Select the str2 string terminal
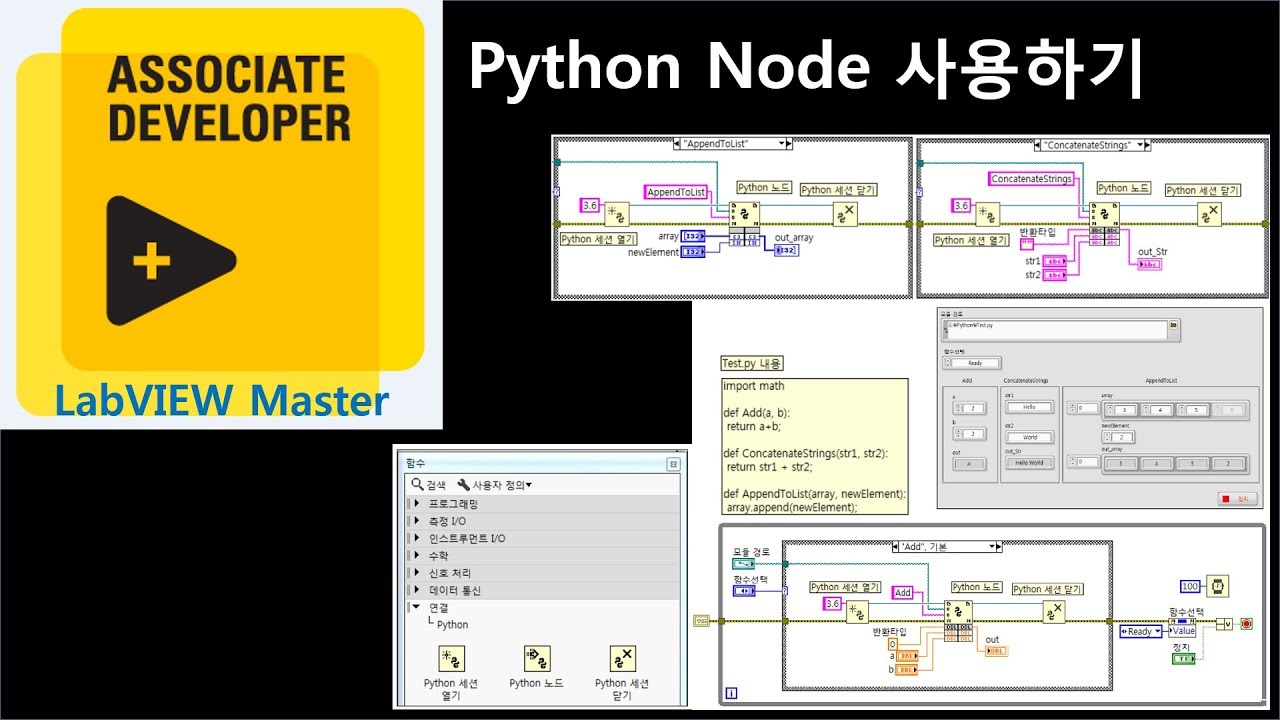Viewport: 1280px width, 720px height. [x=1054, y=274]
